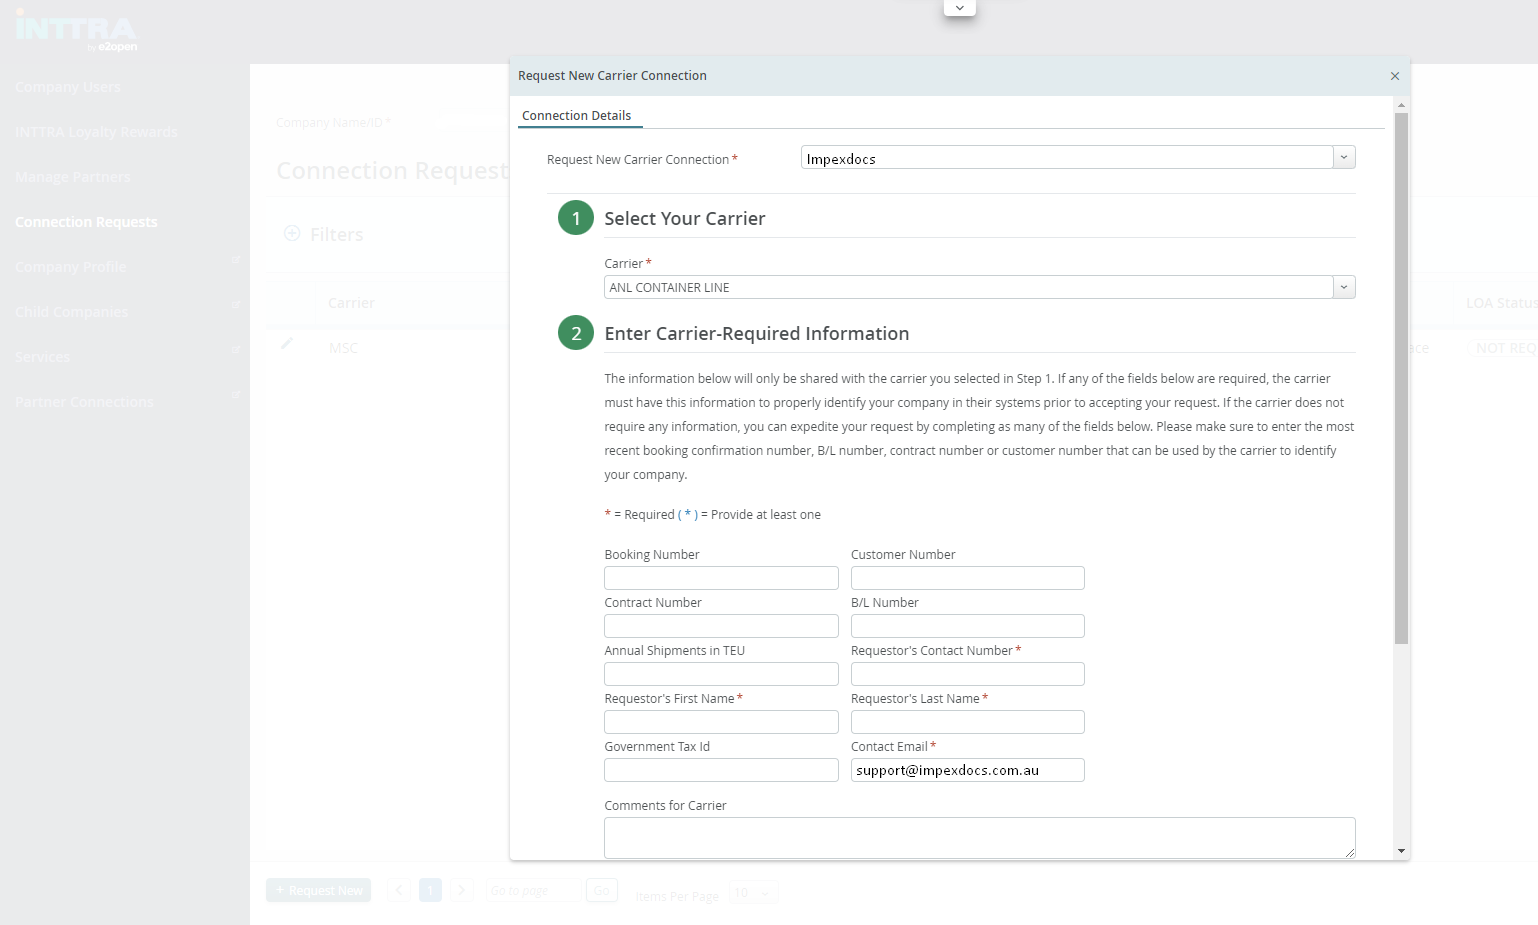Open the Connection Details tab
Image resolution: width=1538 pixels, height=925 pixels.
pyautogui.click(x=577, y=115)
